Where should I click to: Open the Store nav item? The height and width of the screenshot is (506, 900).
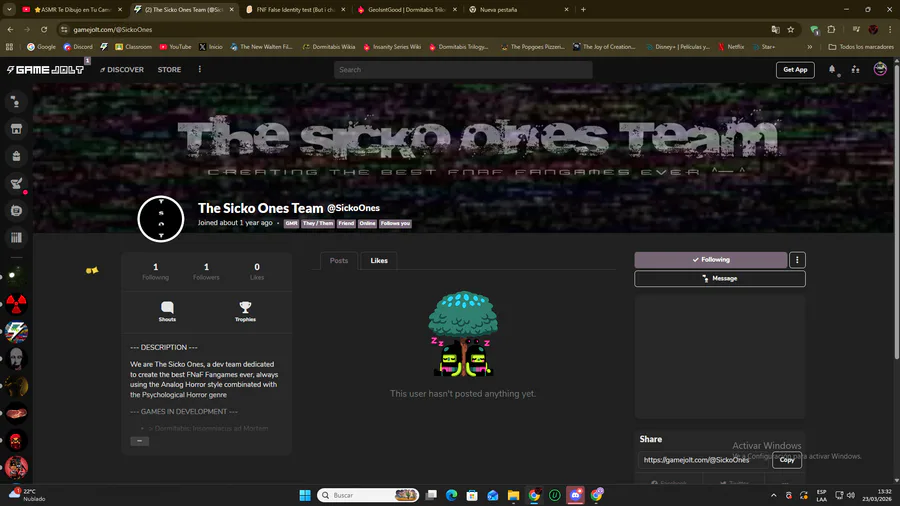[x=169, y=69]
